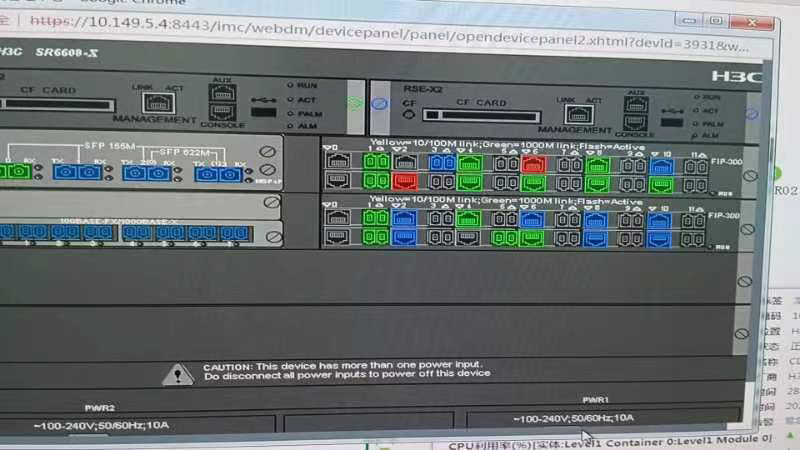Click the upper FIP-300 card label
Viewport: 800px width, 450px height.
(x=727, y=162)
